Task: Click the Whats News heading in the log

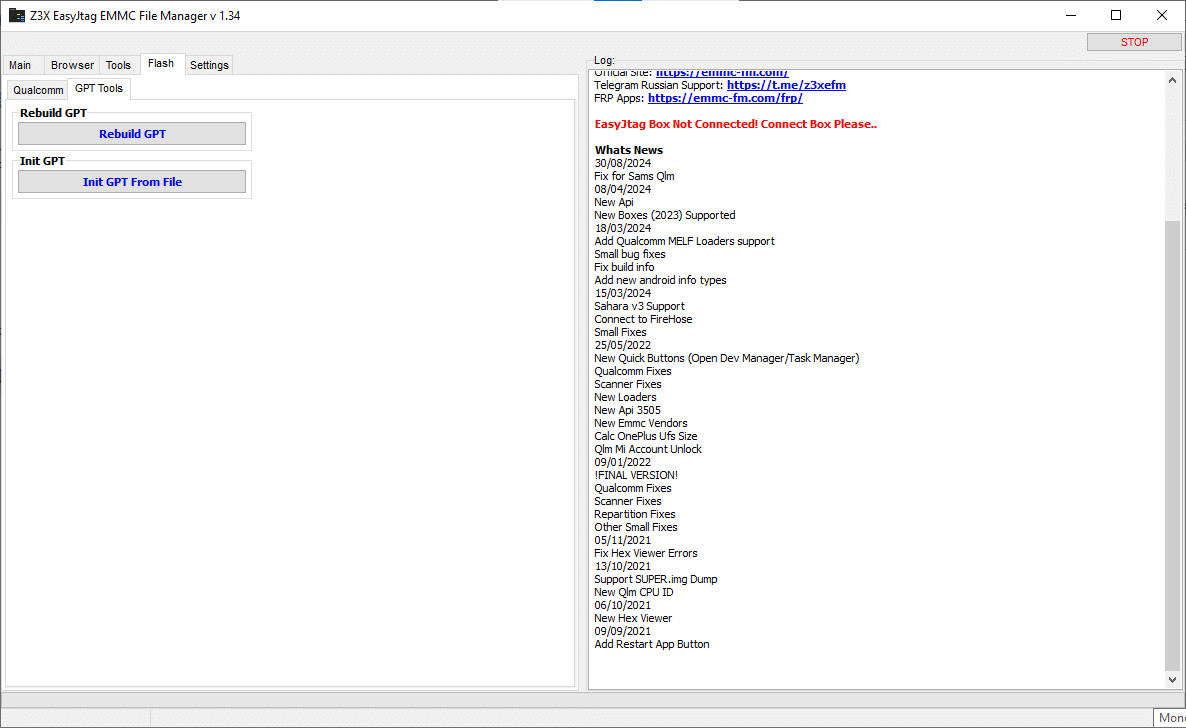Action: coord(629,150)
